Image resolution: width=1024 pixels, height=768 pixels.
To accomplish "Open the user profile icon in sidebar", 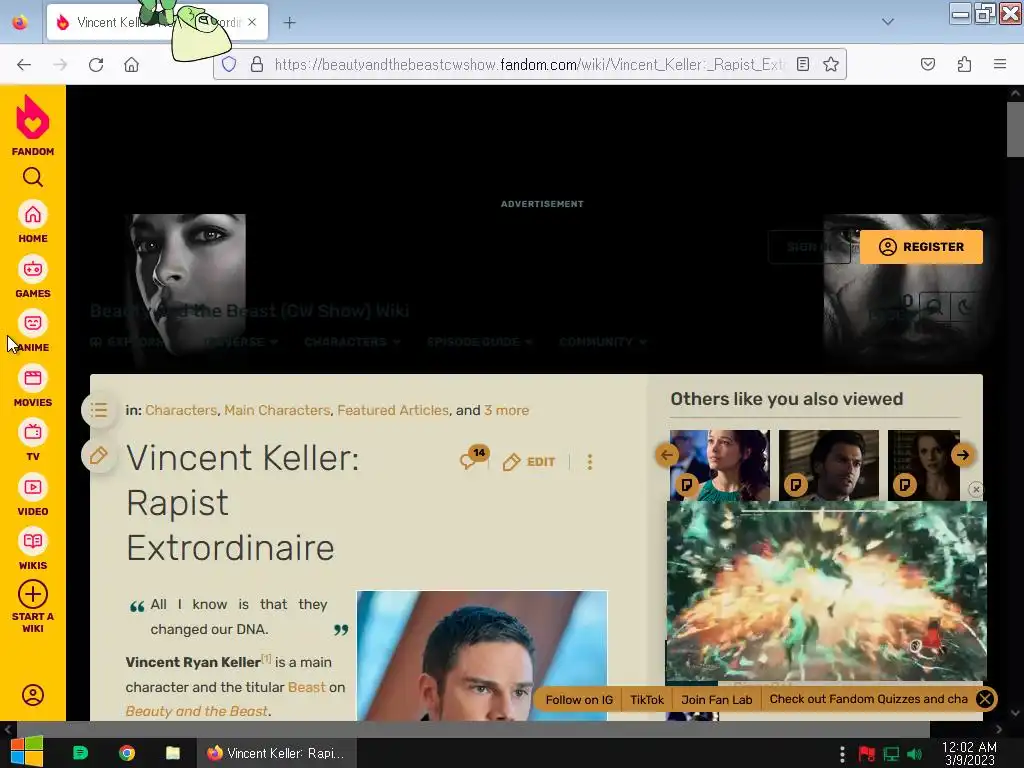I will coord(33,695).
